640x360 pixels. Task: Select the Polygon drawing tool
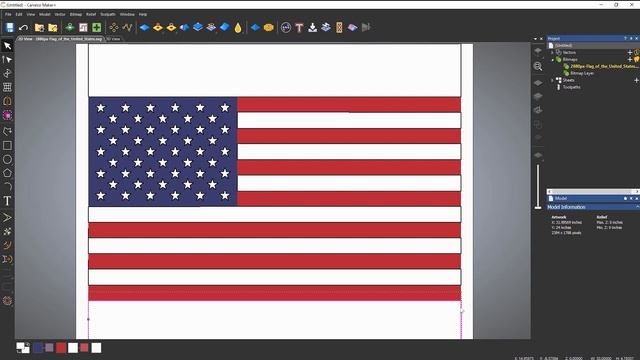[x=7, y=173]
